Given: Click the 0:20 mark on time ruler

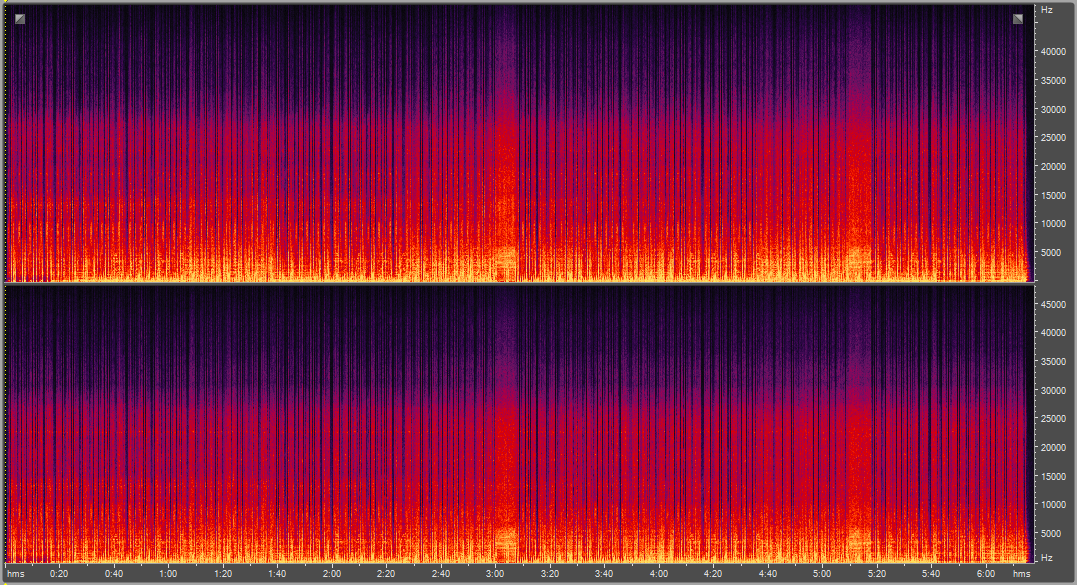Looking at the screenshot, I should 59,574.
